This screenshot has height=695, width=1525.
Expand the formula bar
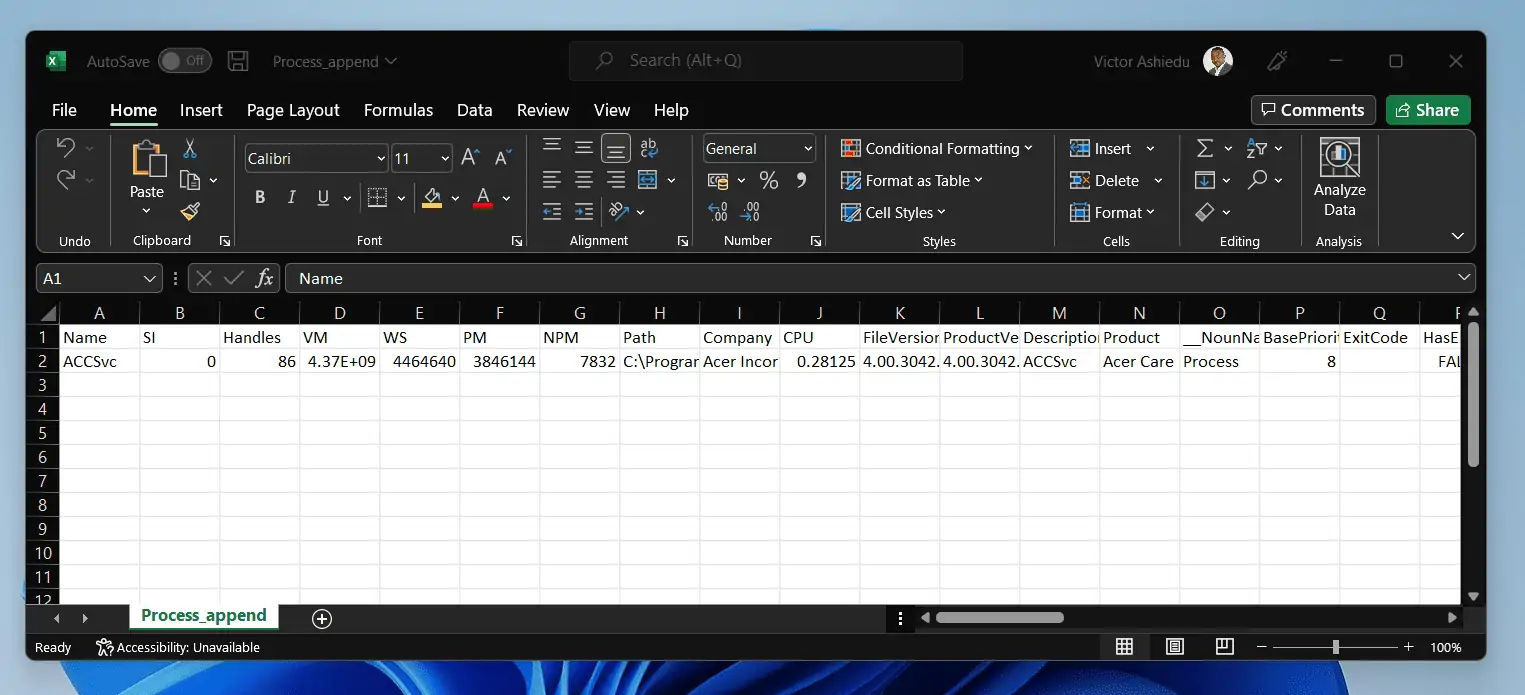(1464, 278)
